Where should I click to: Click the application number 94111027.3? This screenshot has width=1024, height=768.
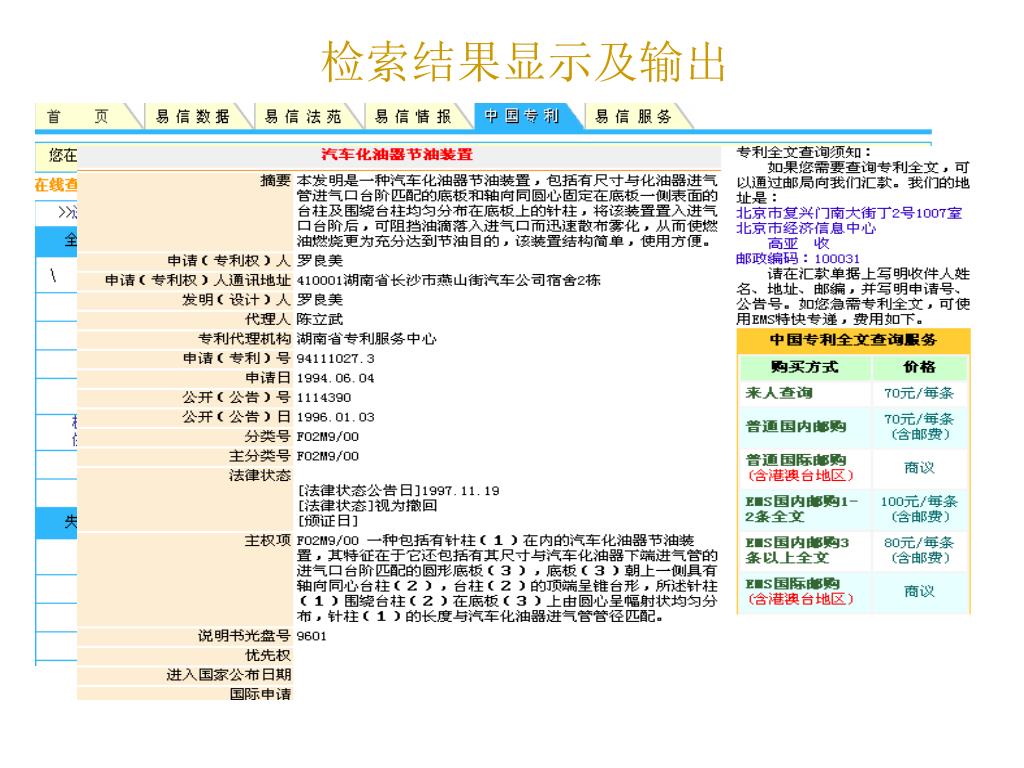(x=335, y=359)
